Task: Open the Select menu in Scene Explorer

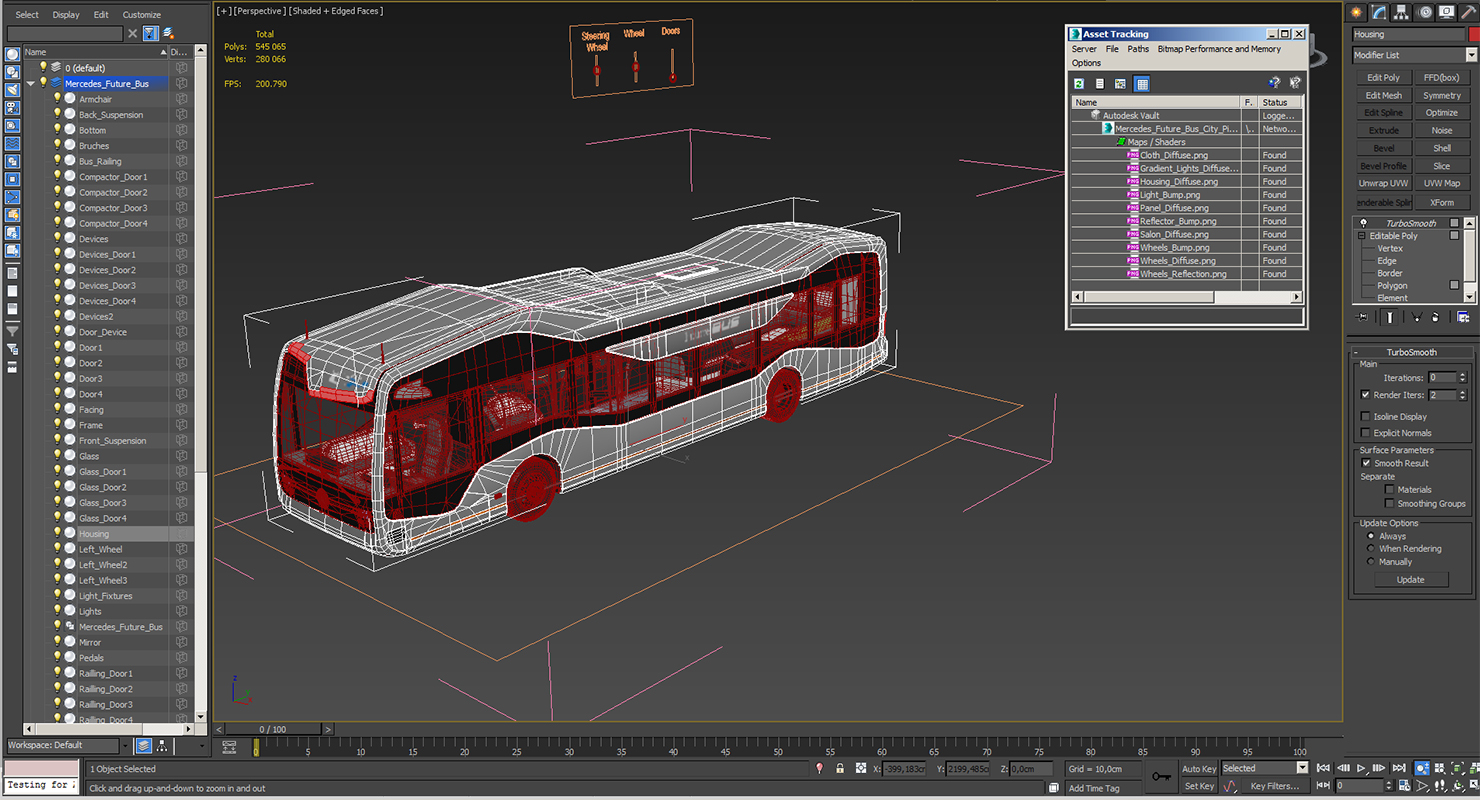Action: pyautogui.click(x=27, y=15)
